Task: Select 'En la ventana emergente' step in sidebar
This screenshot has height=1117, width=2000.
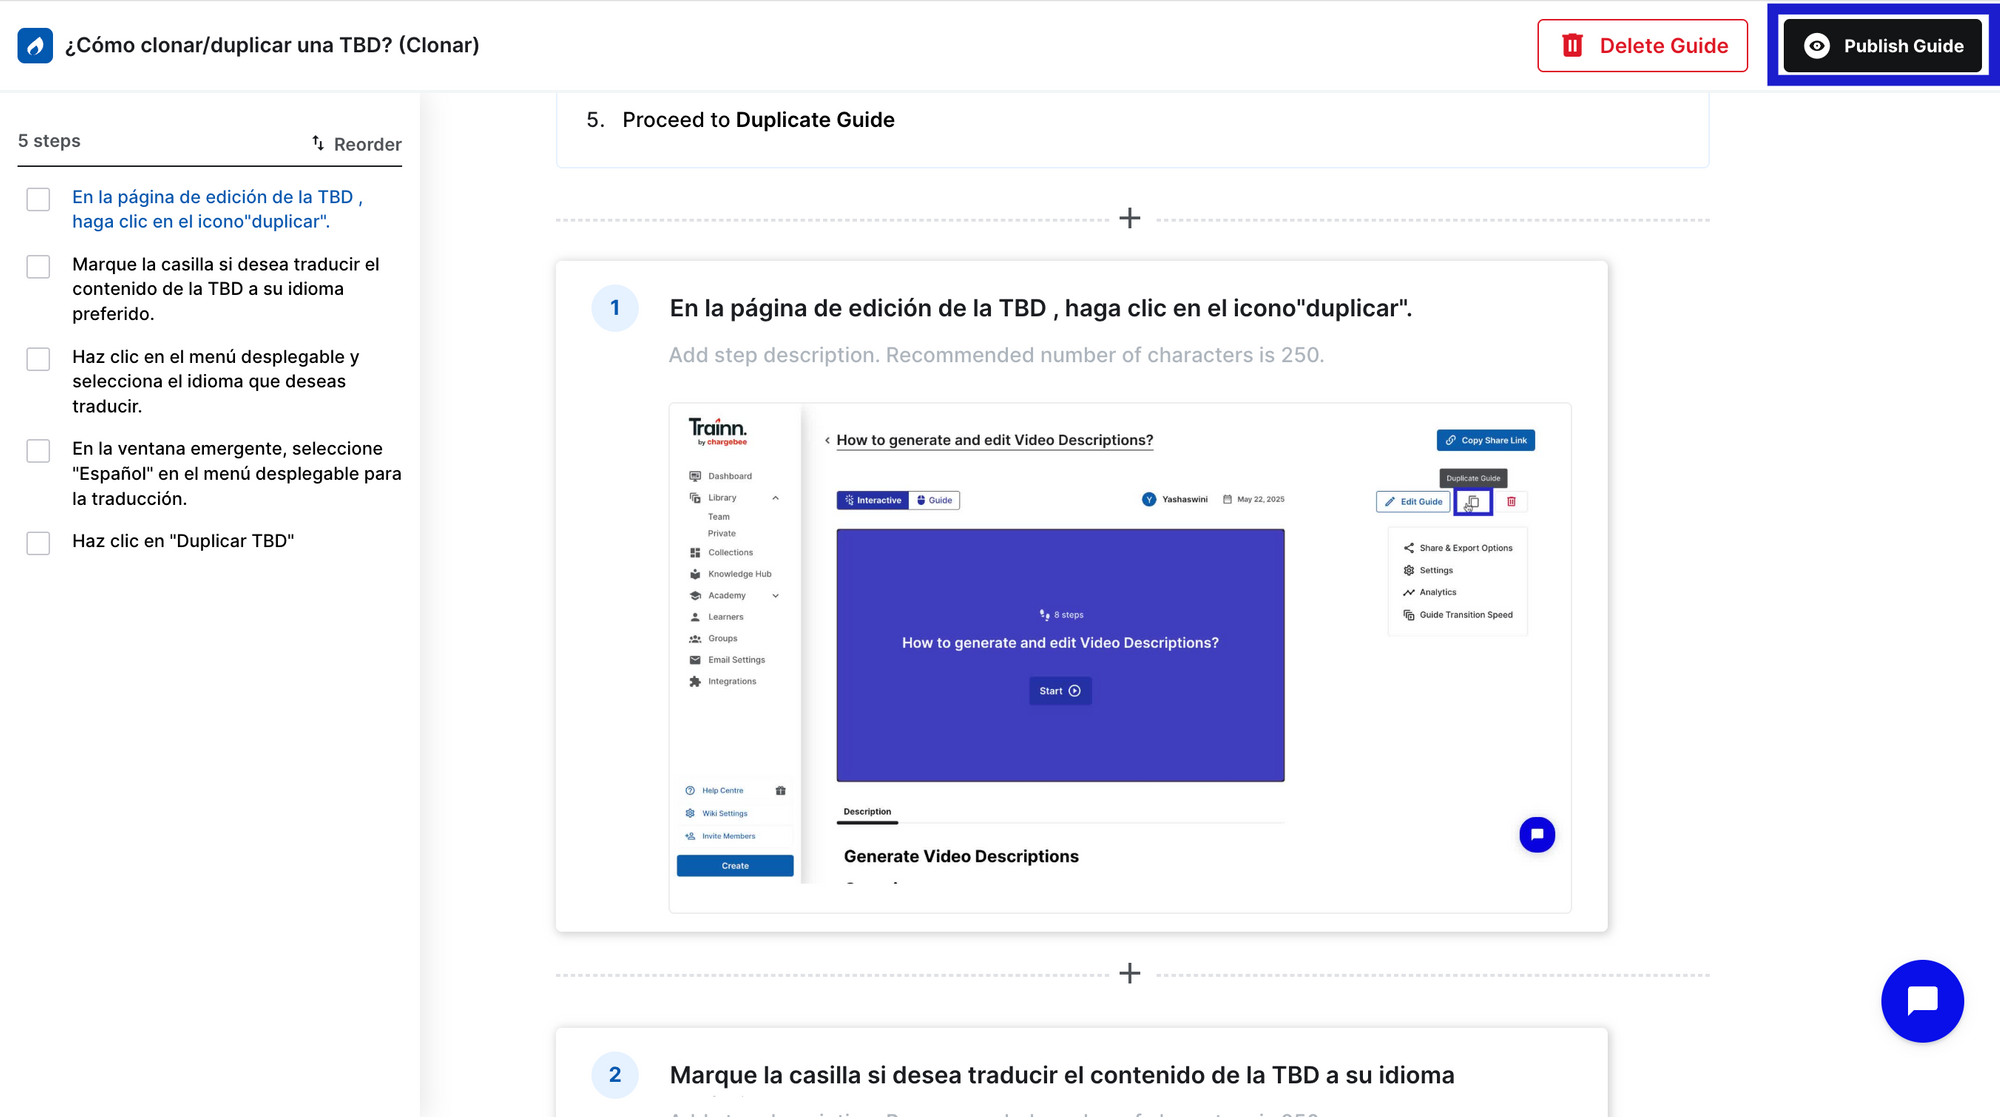Action: (x=237, y=473)
